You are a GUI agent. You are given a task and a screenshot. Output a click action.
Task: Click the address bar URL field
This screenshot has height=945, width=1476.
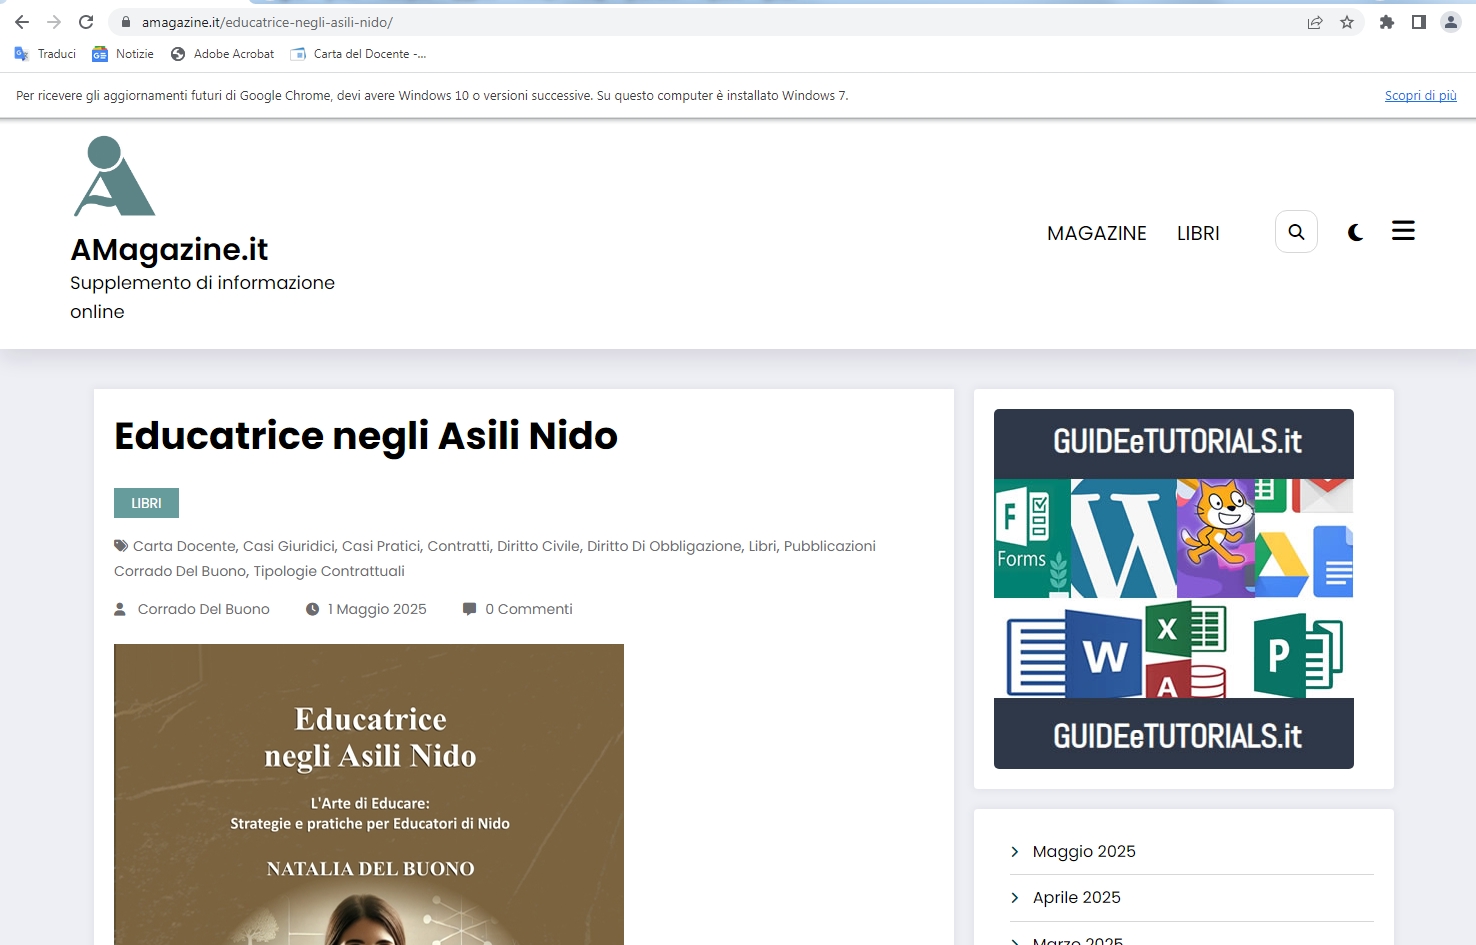700,22
